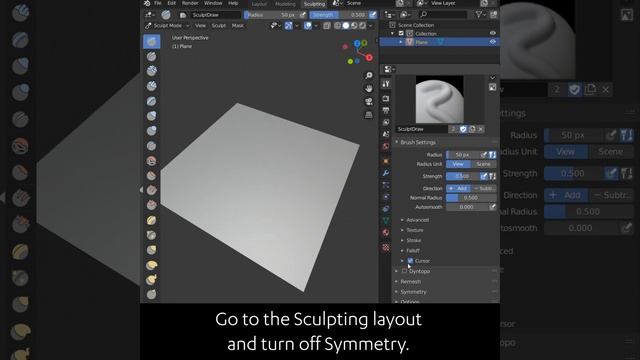Toggle fake user shield for SculptDraw
This screenshot has width=640, height=360.
[463, 129]
